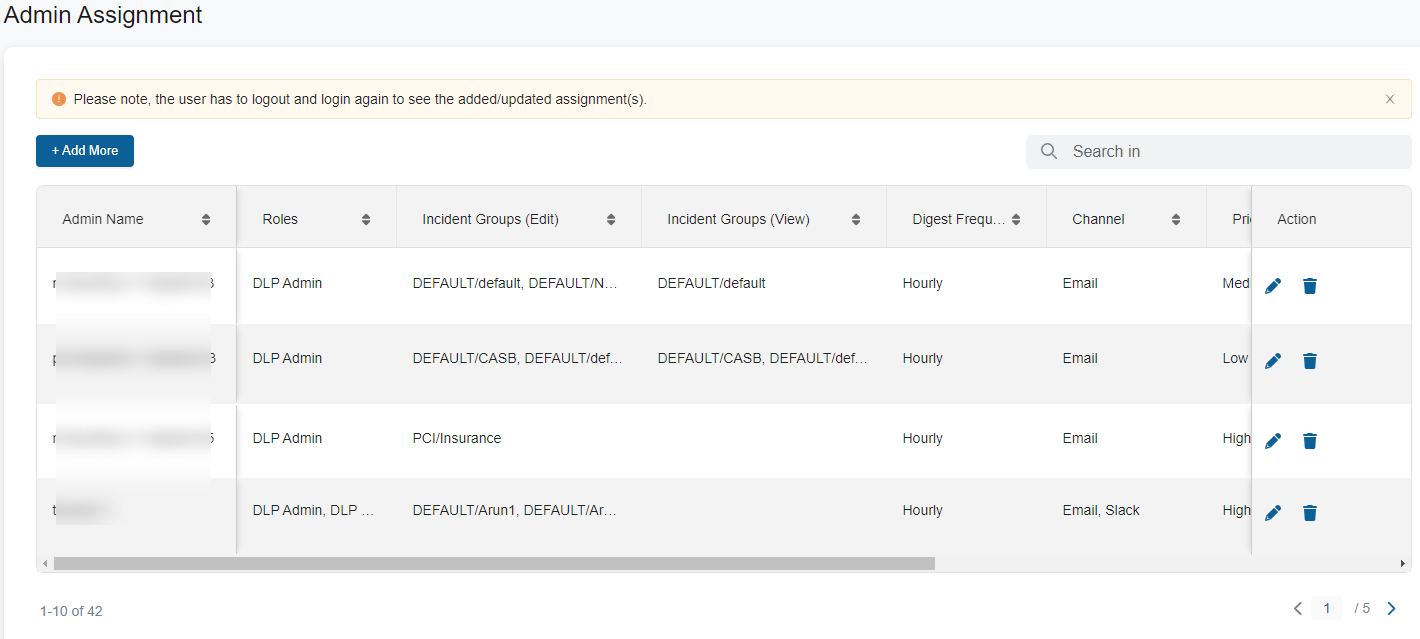Dismiss the logout reminder notification
1420x639 pixels.
pos(1389,98)
